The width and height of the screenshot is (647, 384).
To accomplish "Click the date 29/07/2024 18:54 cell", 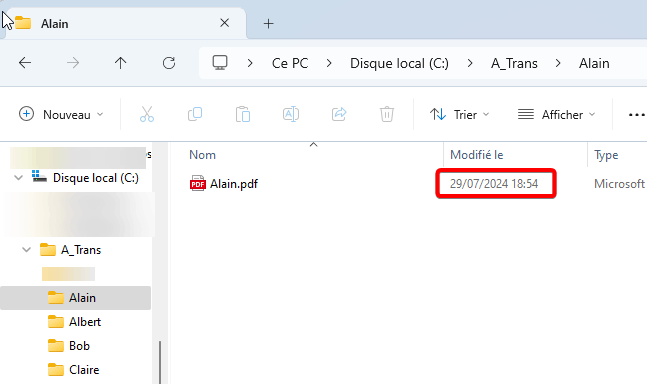I will [x=494, y=184].
